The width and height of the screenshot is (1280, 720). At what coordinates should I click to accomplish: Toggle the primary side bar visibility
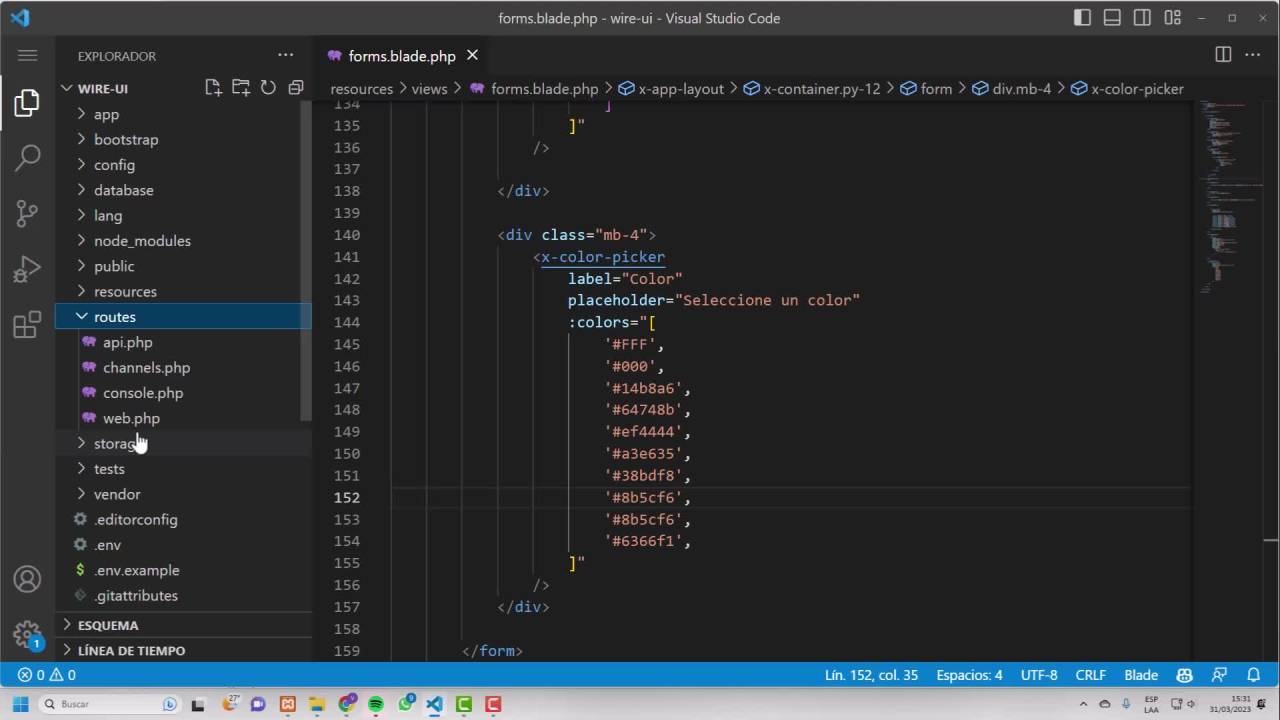click(1083, 18)
